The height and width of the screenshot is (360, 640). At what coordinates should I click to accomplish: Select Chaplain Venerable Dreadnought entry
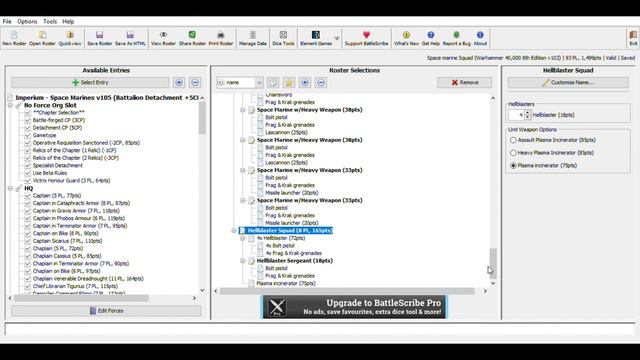88,279
